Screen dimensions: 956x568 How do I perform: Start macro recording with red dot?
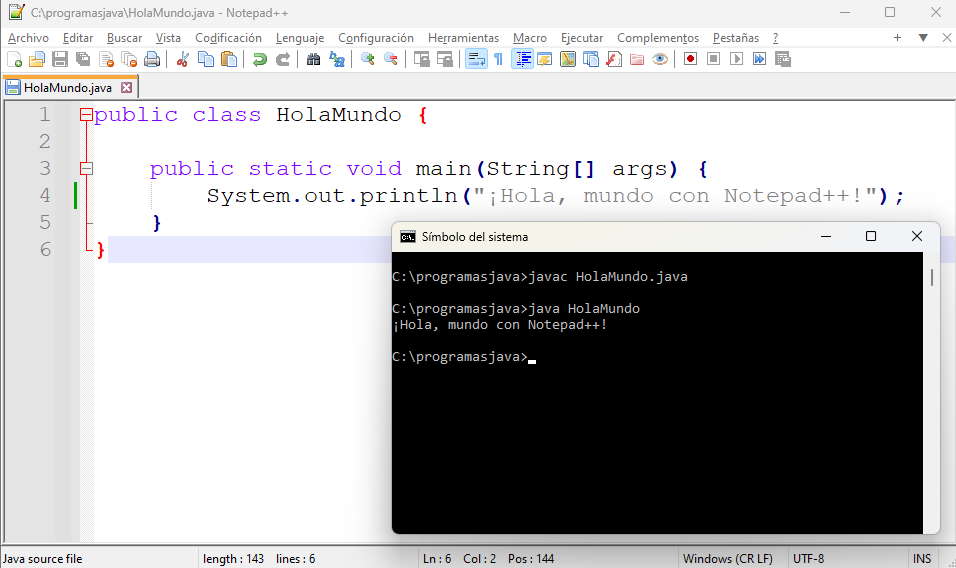pos(690,59)
